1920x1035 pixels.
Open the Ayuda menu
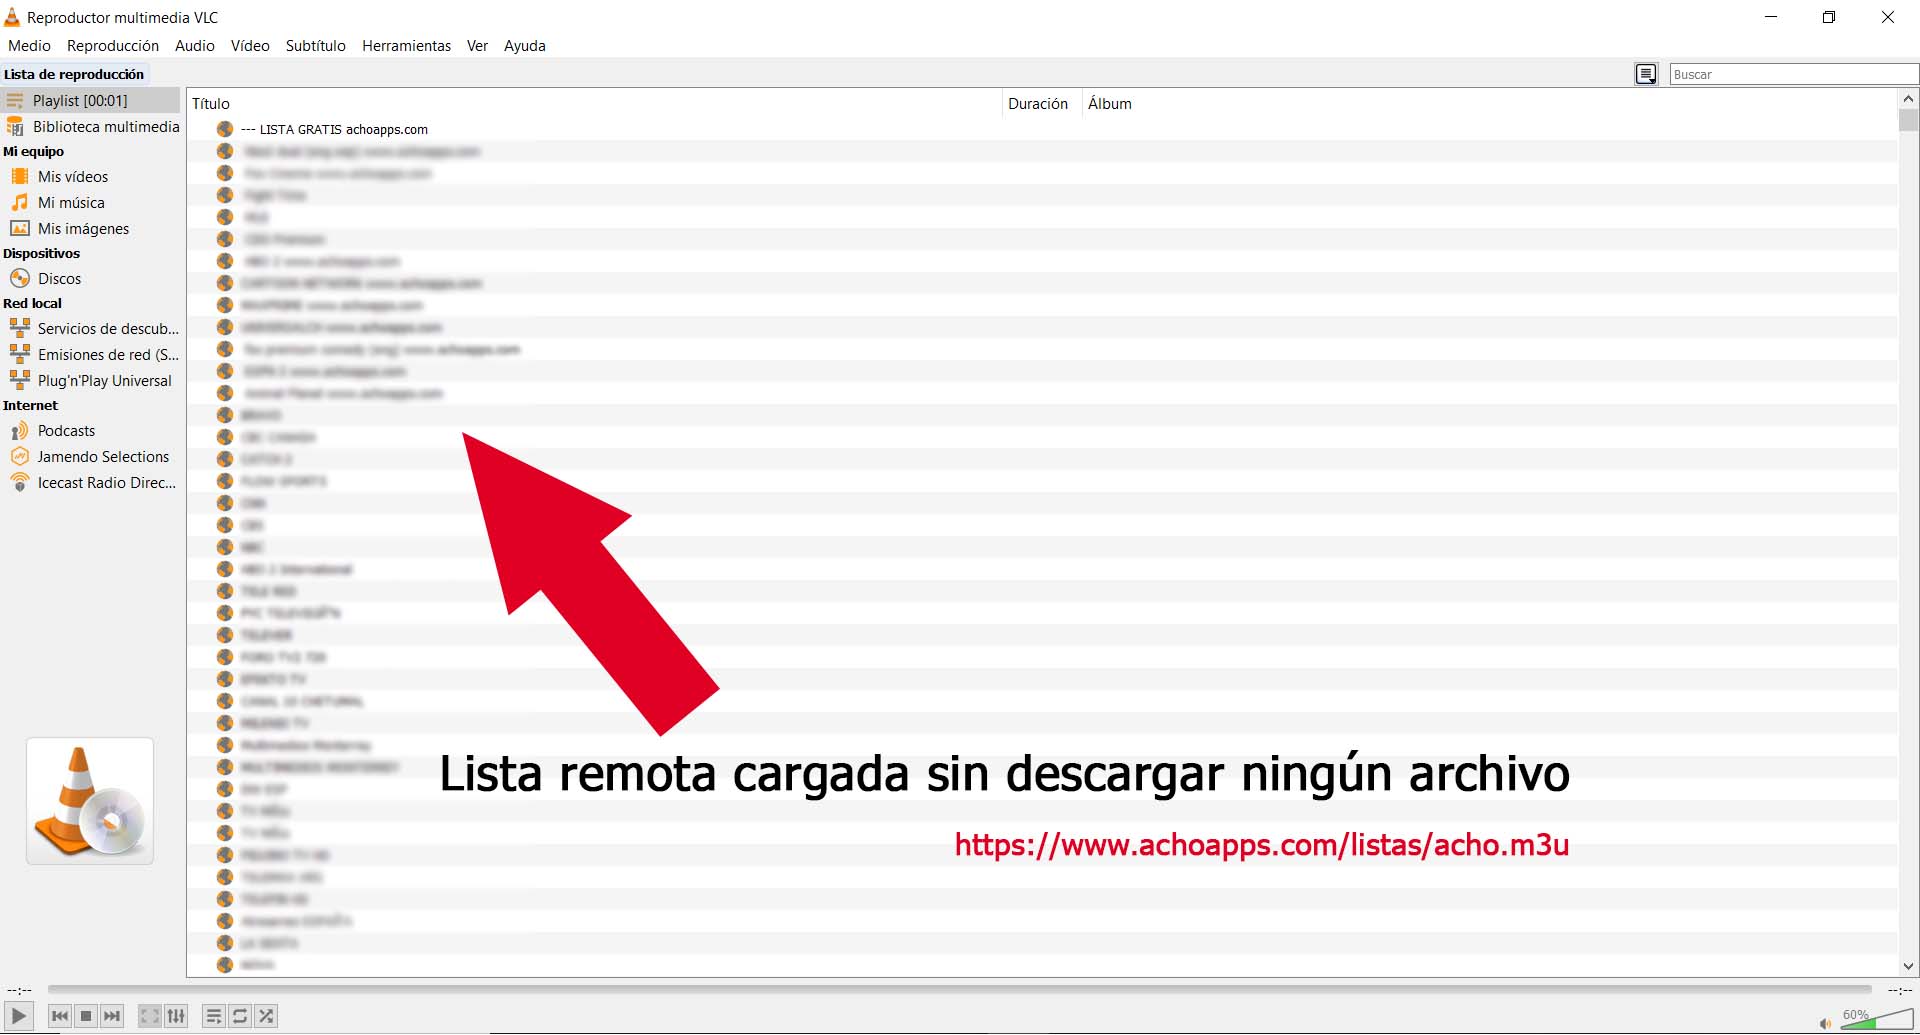525,46
